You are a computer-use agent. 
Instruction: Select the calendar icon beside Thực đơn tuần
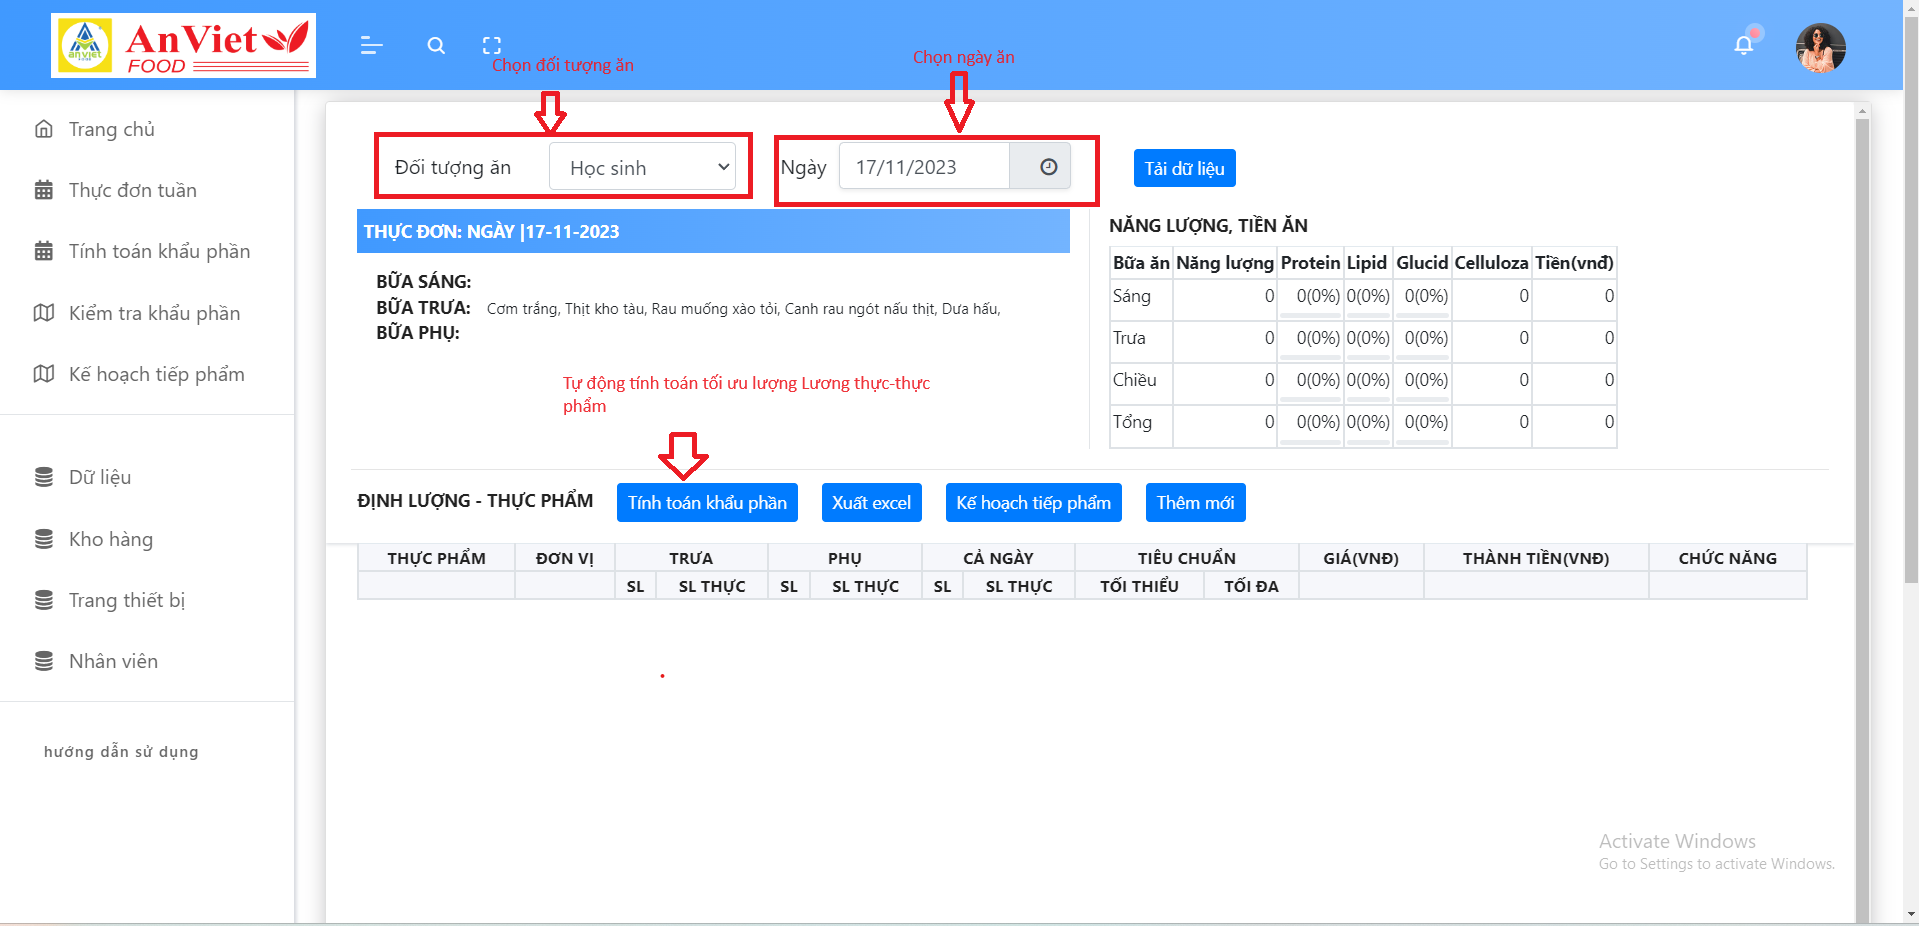pyautogui.click(x=44, y=190)
